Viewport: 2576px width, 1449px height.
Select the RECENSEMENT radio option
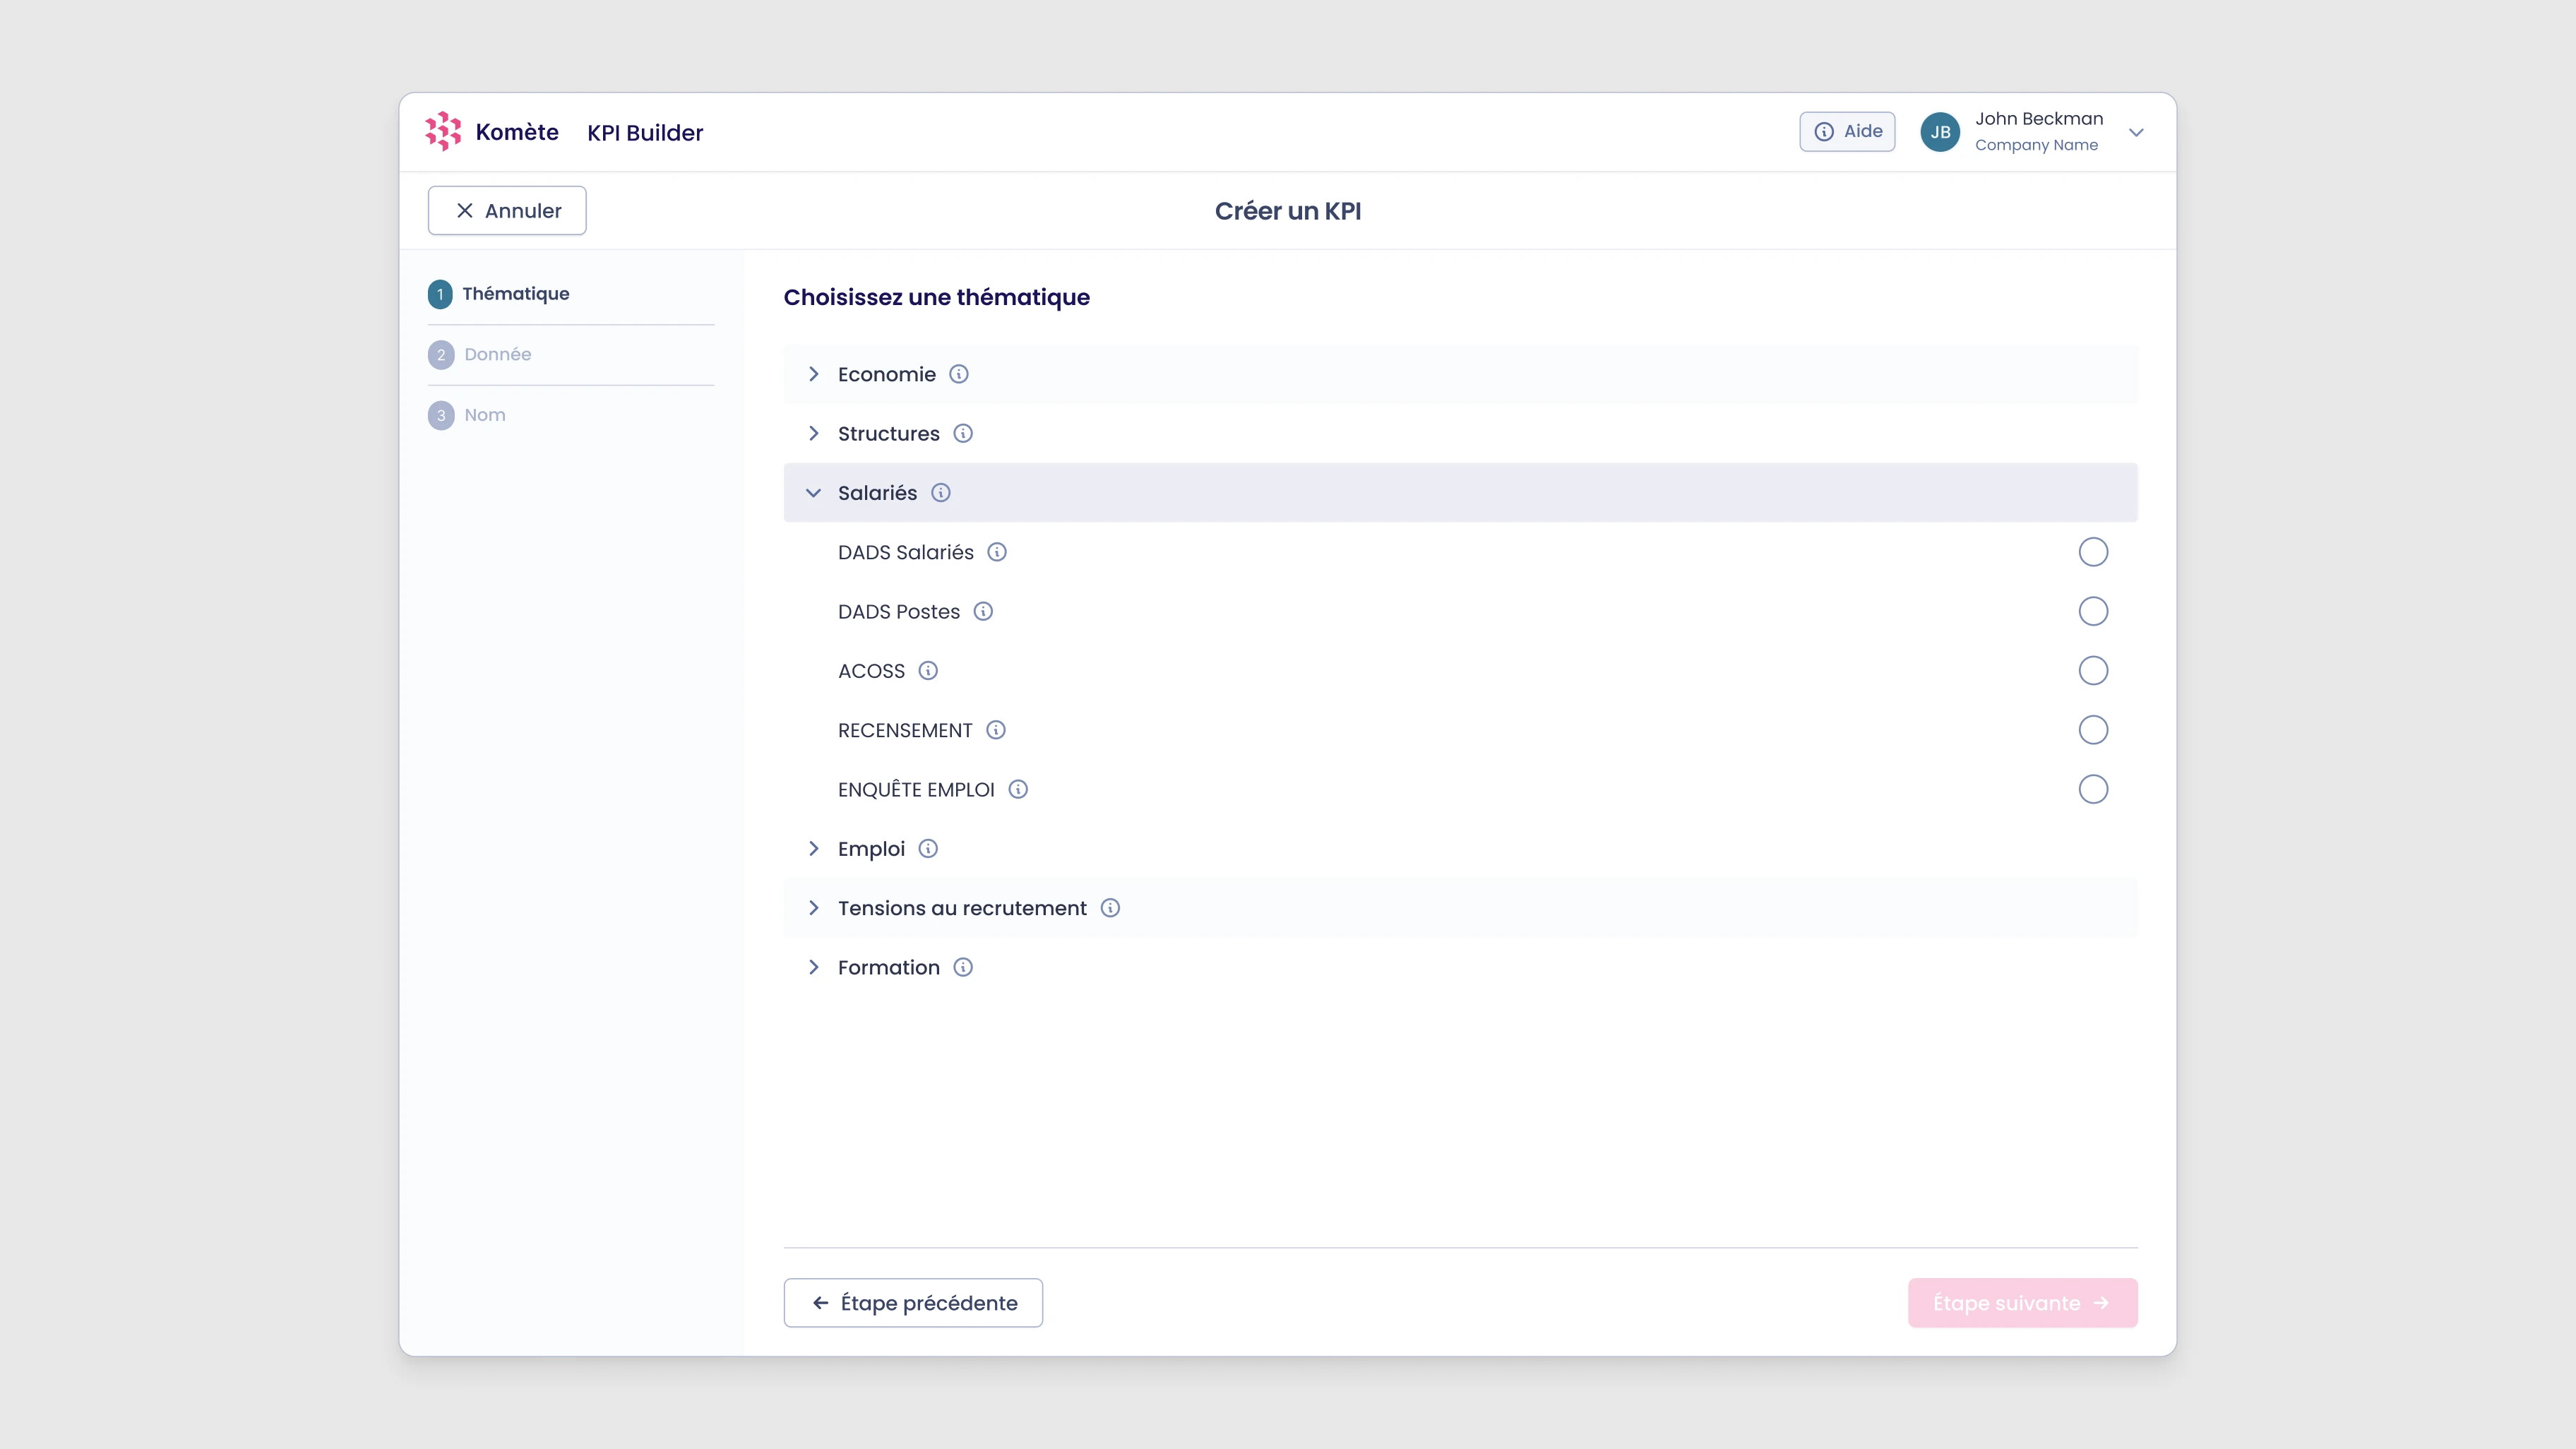tap(2092, 730)
